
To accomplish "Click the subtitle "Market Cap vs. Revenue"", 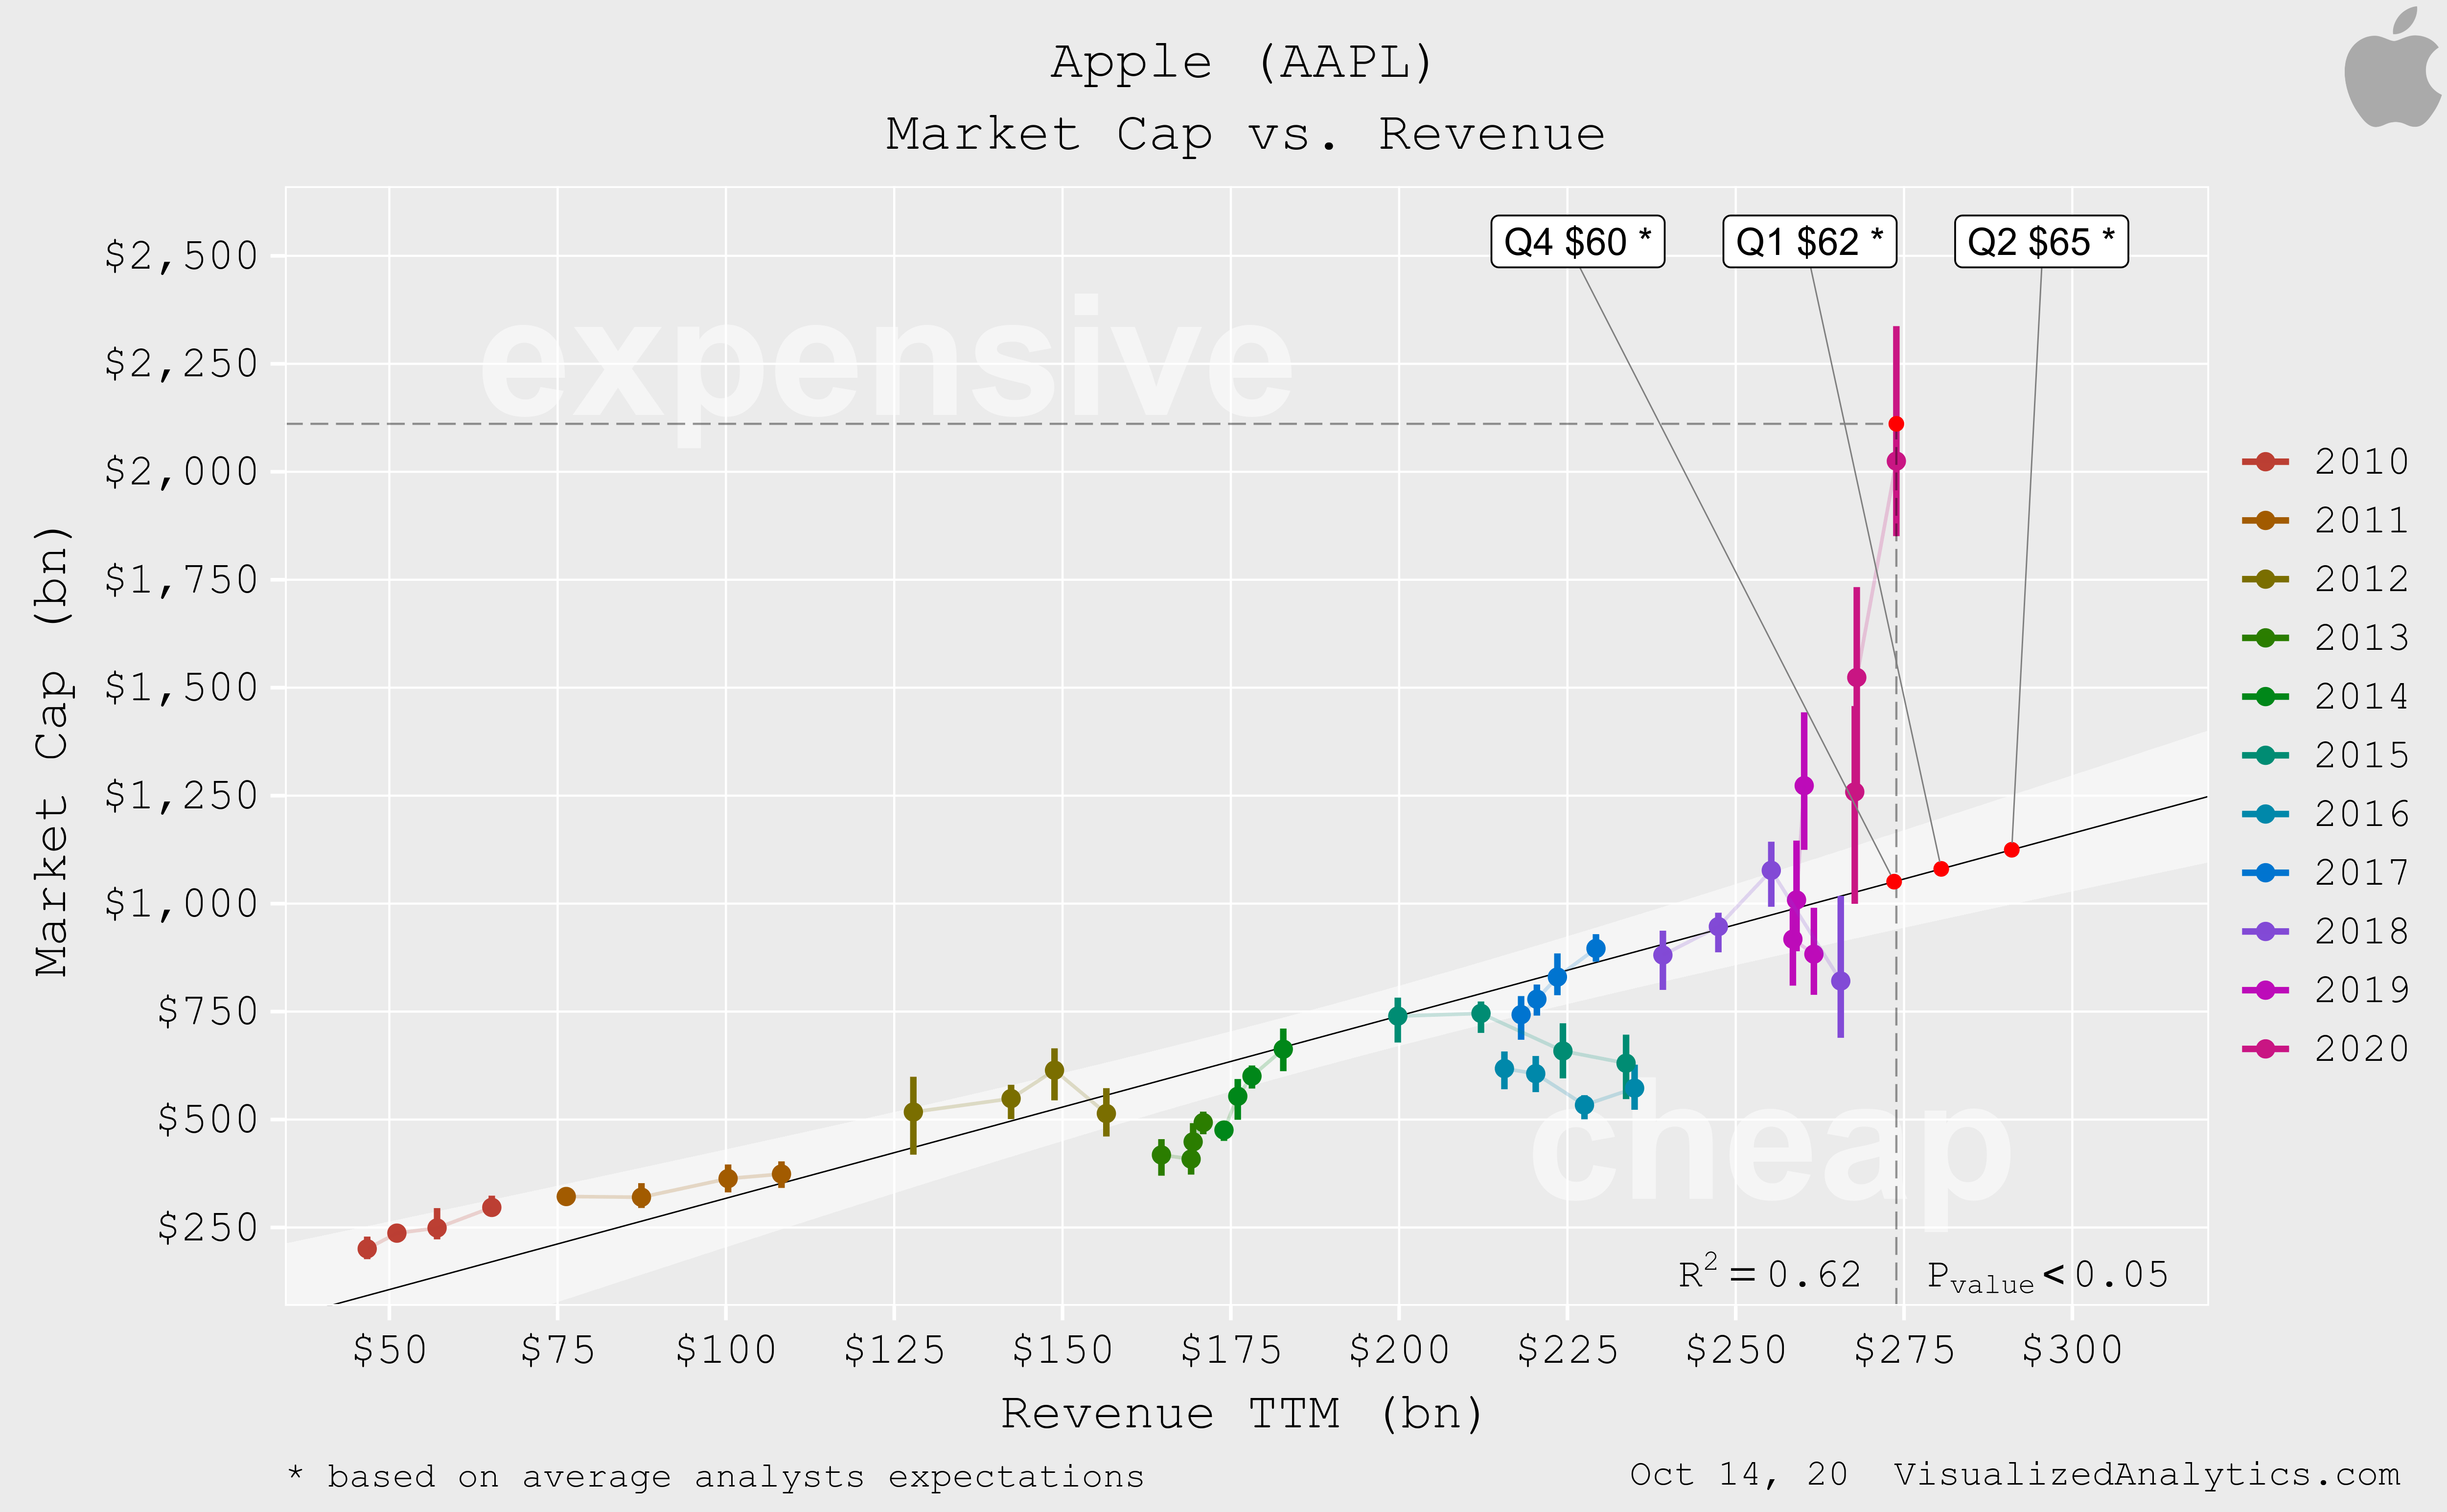I will click(x=1245, y=134).
